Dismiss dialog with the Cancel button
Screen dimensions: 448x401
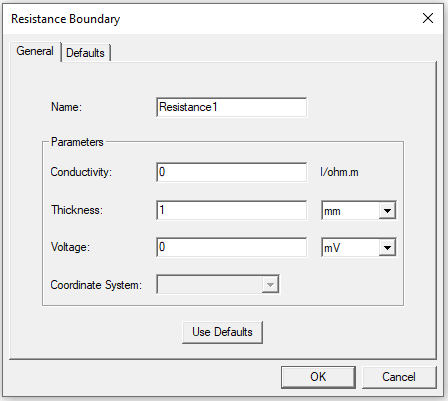pos(399,377)
